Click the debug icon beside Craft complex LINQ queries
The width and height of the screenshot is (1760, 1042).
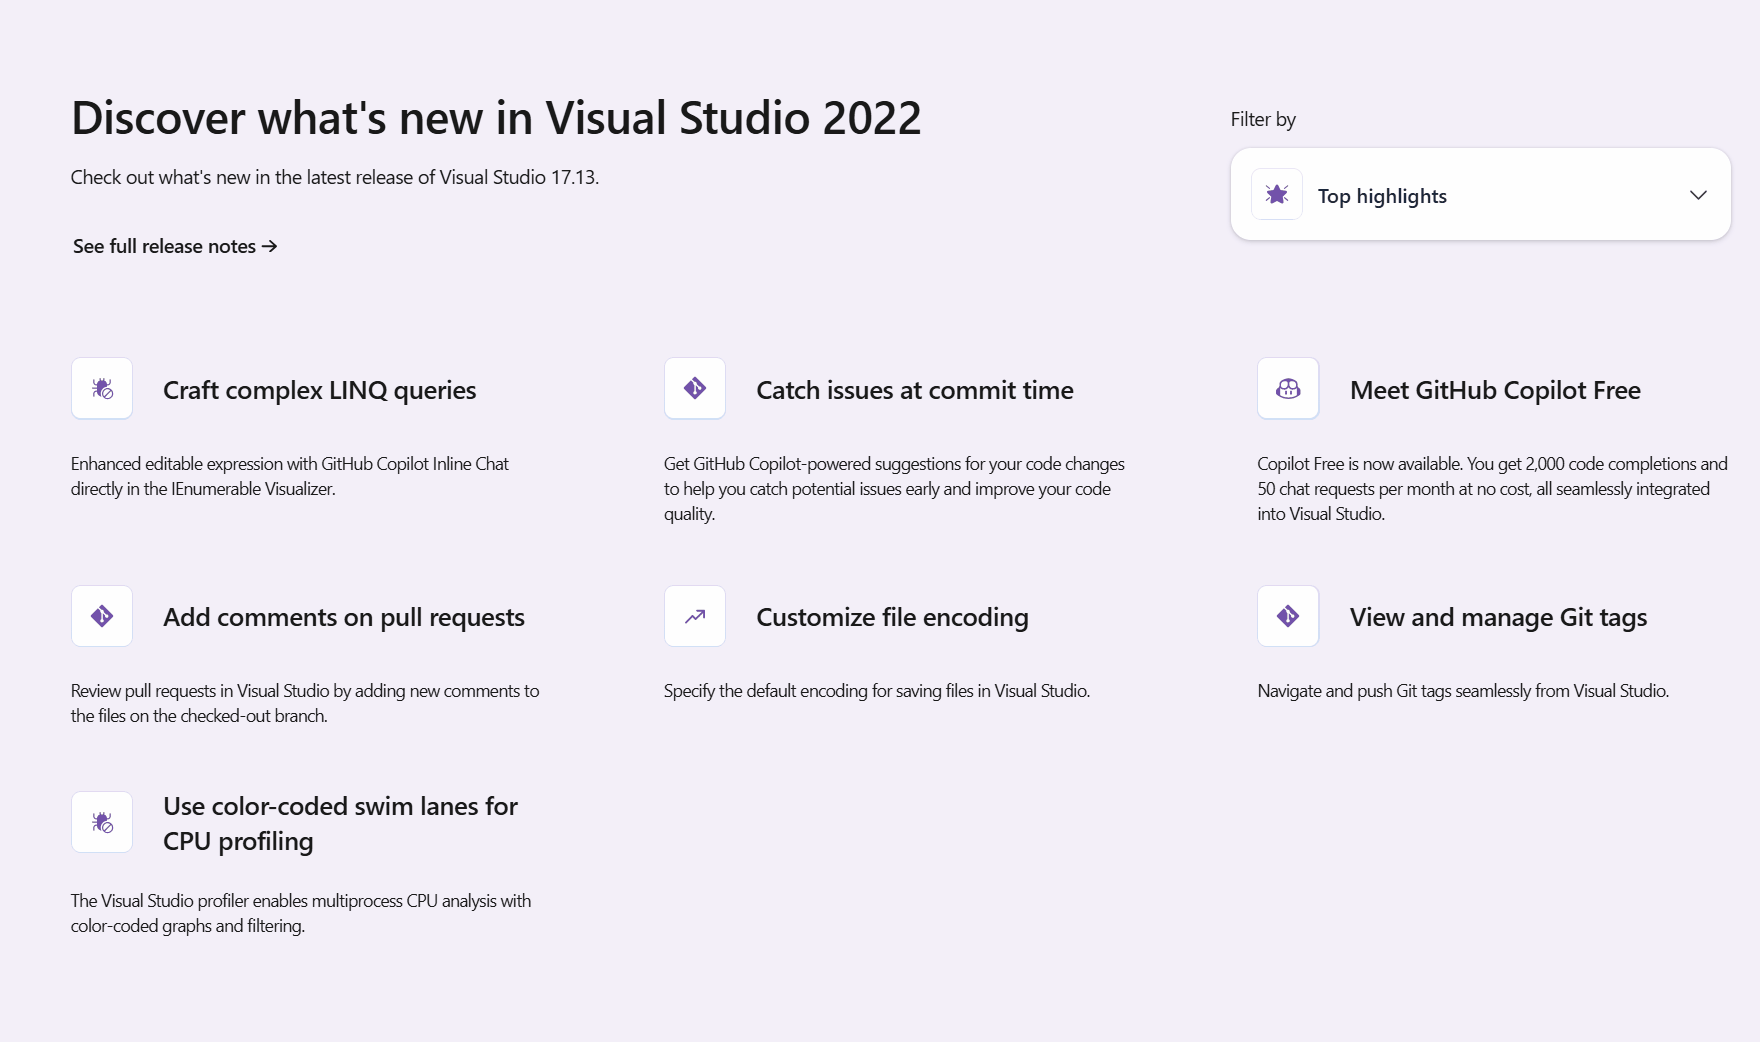point(102,388)
